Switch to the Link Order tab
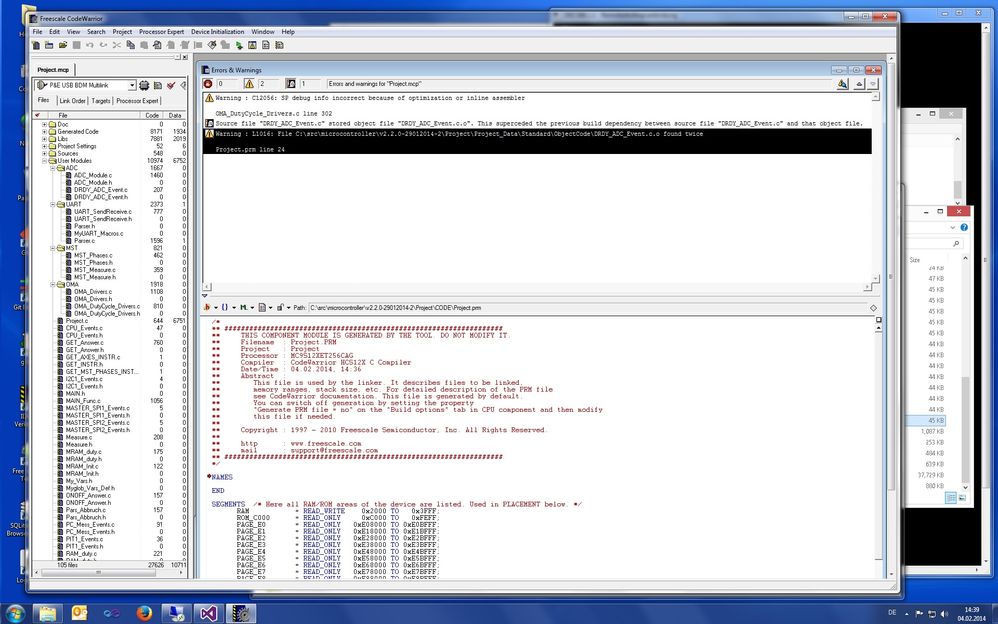 click(73, 101)
